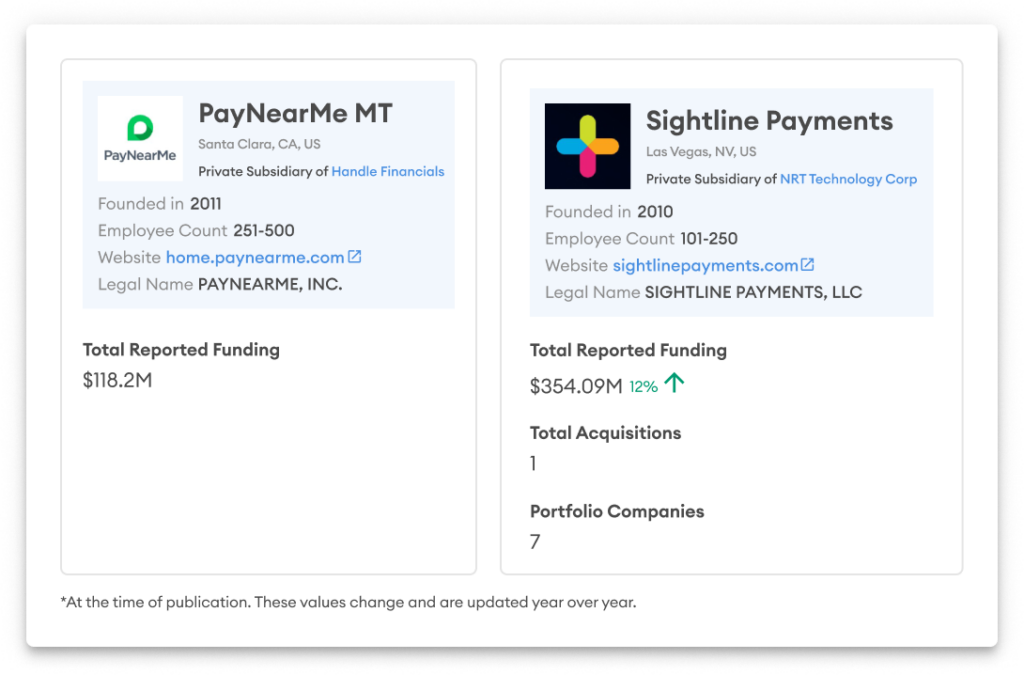Click the time of publication footnote
The image size is (1024, 675).
tap(348, 602)
